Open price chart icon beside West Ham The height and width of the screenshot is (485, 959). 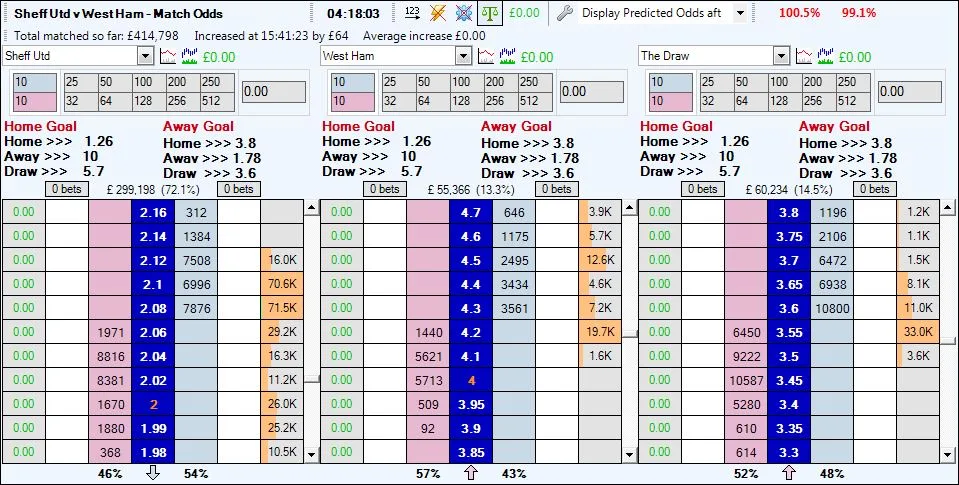(x=486, y=56)
